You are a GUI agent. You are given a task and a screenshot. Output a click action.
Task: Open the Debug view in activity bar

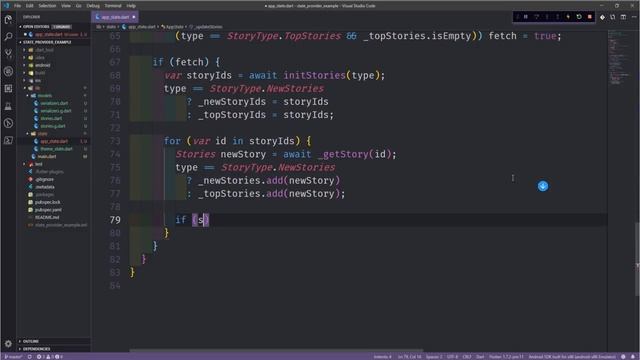point(8,71)
